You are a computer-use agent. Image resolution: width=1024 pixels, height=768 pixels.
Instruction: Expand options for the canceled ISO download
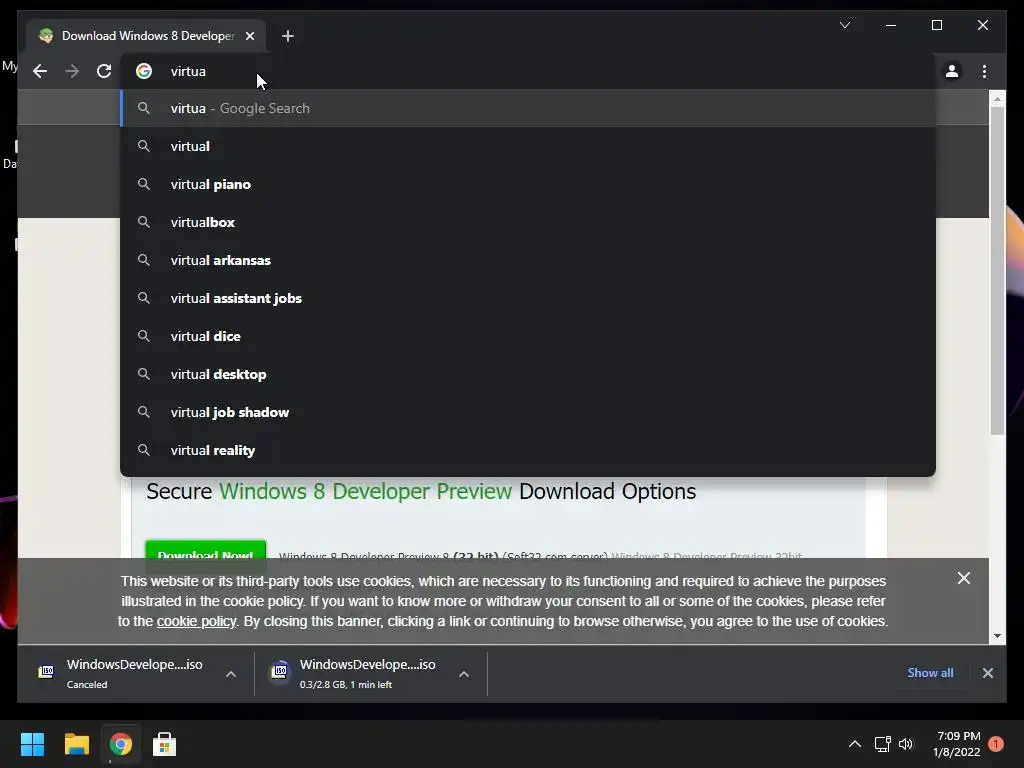[x=231, y=674]
